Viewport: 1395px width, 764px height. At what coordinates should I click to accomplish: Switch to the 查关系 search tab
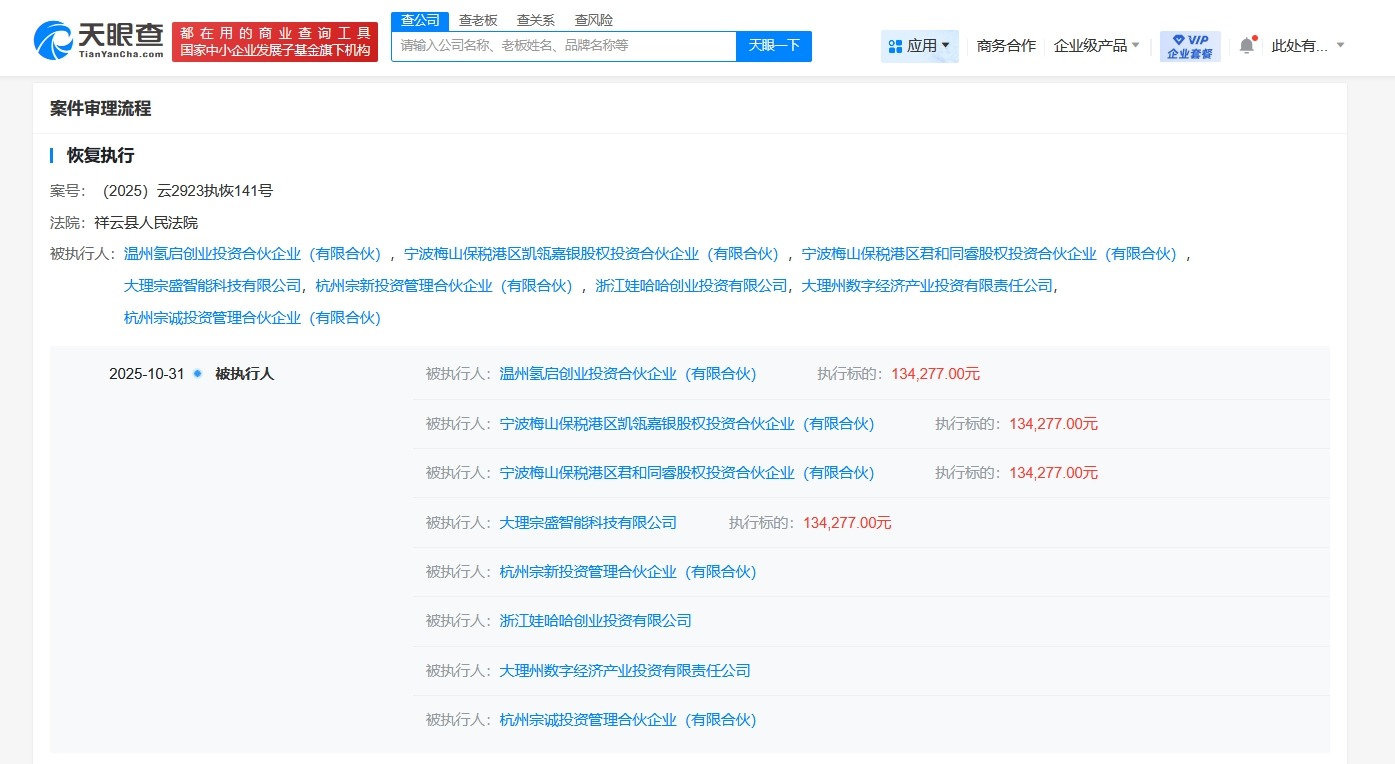(x=535, y=19)
